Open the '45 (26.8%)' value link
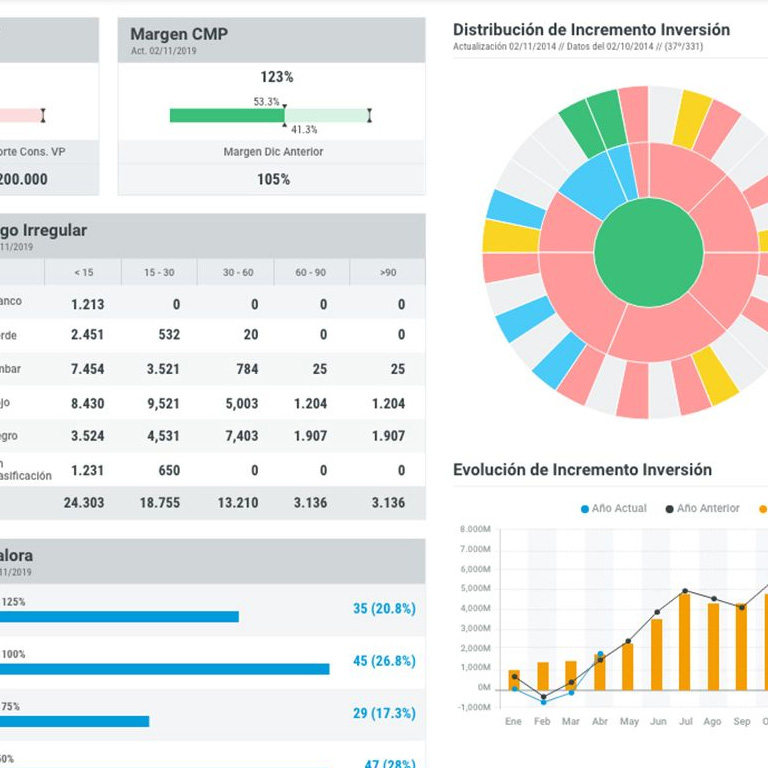 click(x=384, y=661)
